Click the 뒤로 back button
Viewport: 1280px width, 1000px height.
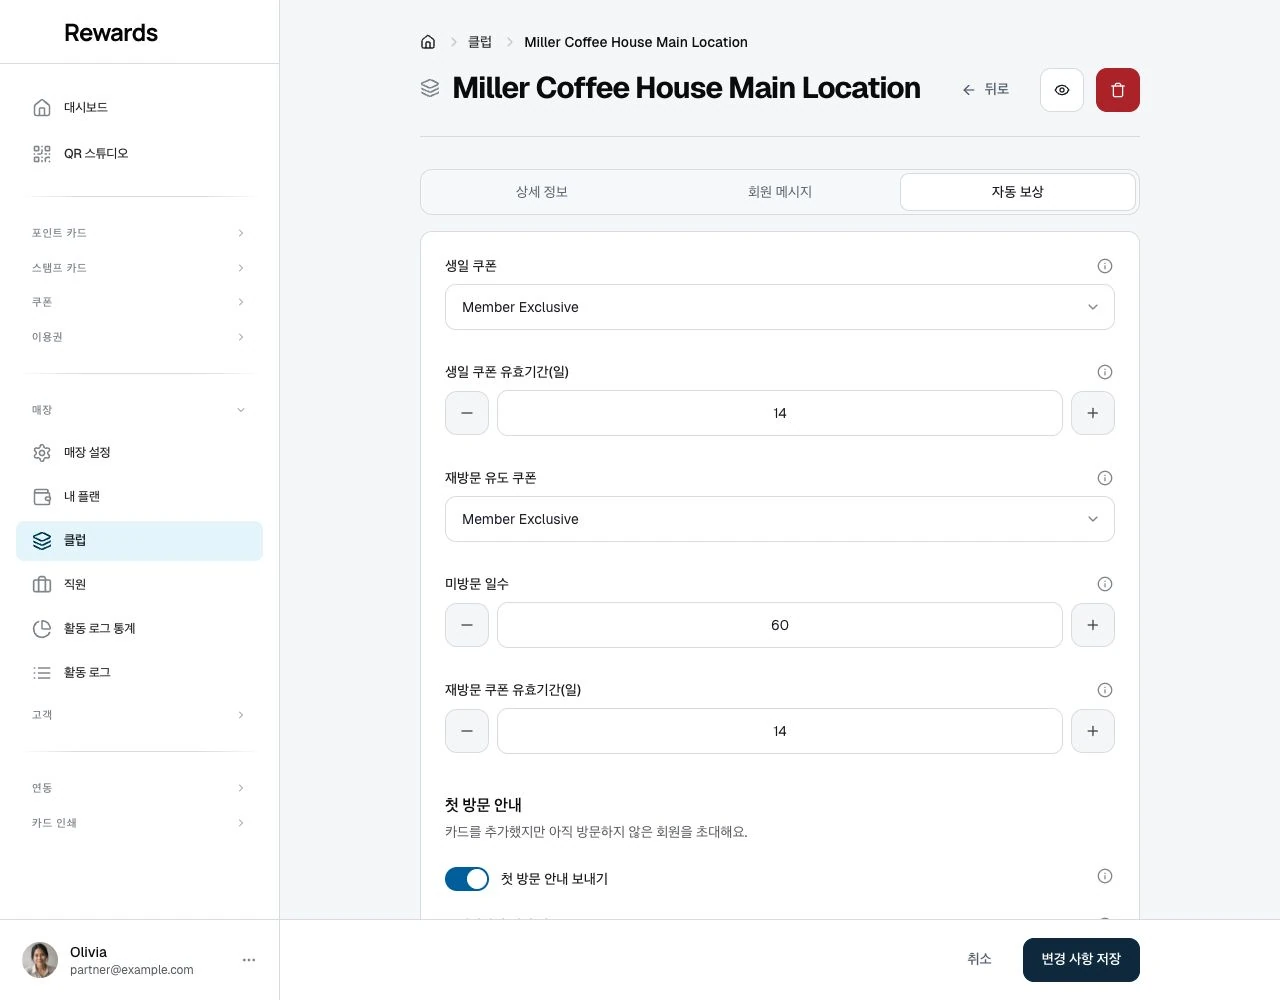[x=986, y=90]
